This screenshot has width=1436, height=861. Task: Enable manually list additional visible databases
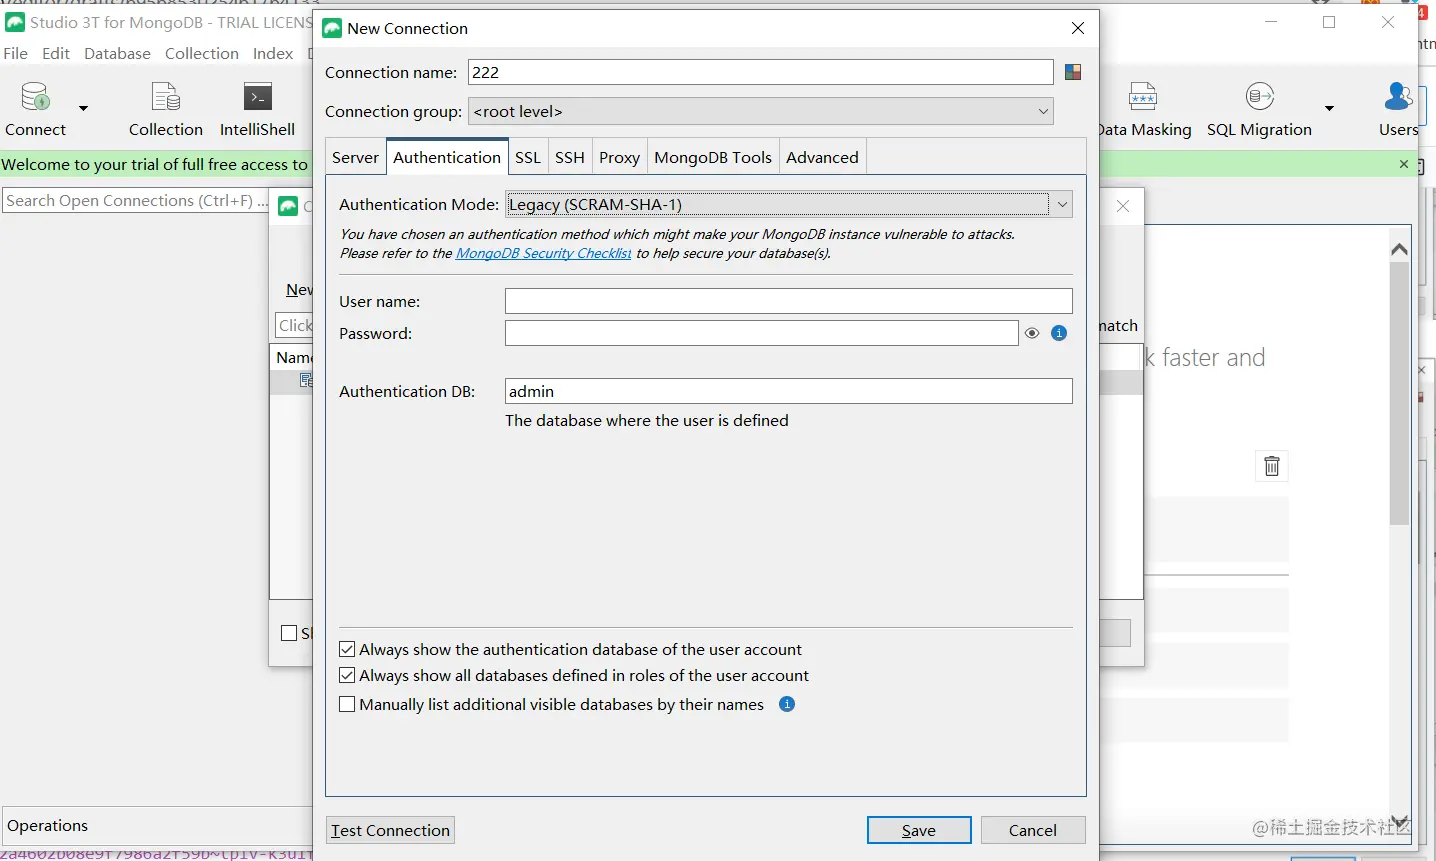[347, 704]
